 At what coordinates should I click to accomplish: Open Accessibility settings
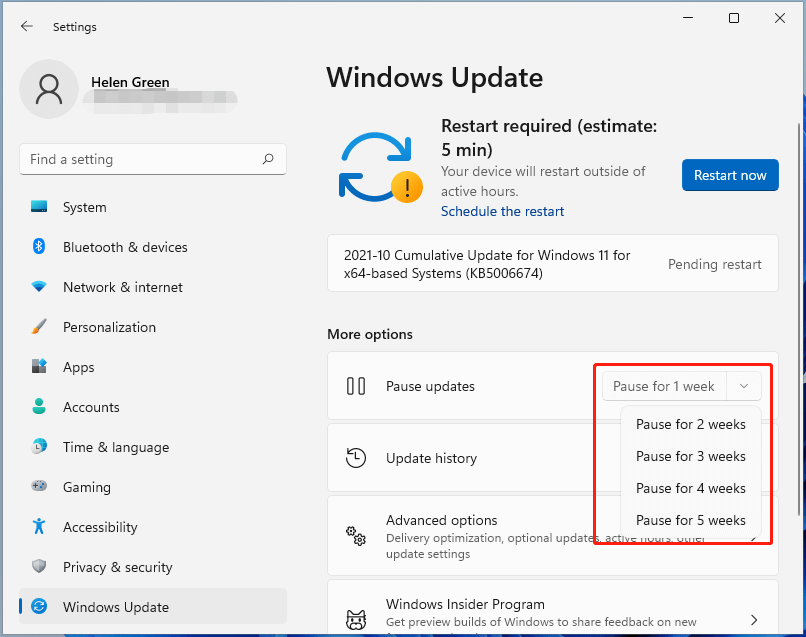[153, 527]
